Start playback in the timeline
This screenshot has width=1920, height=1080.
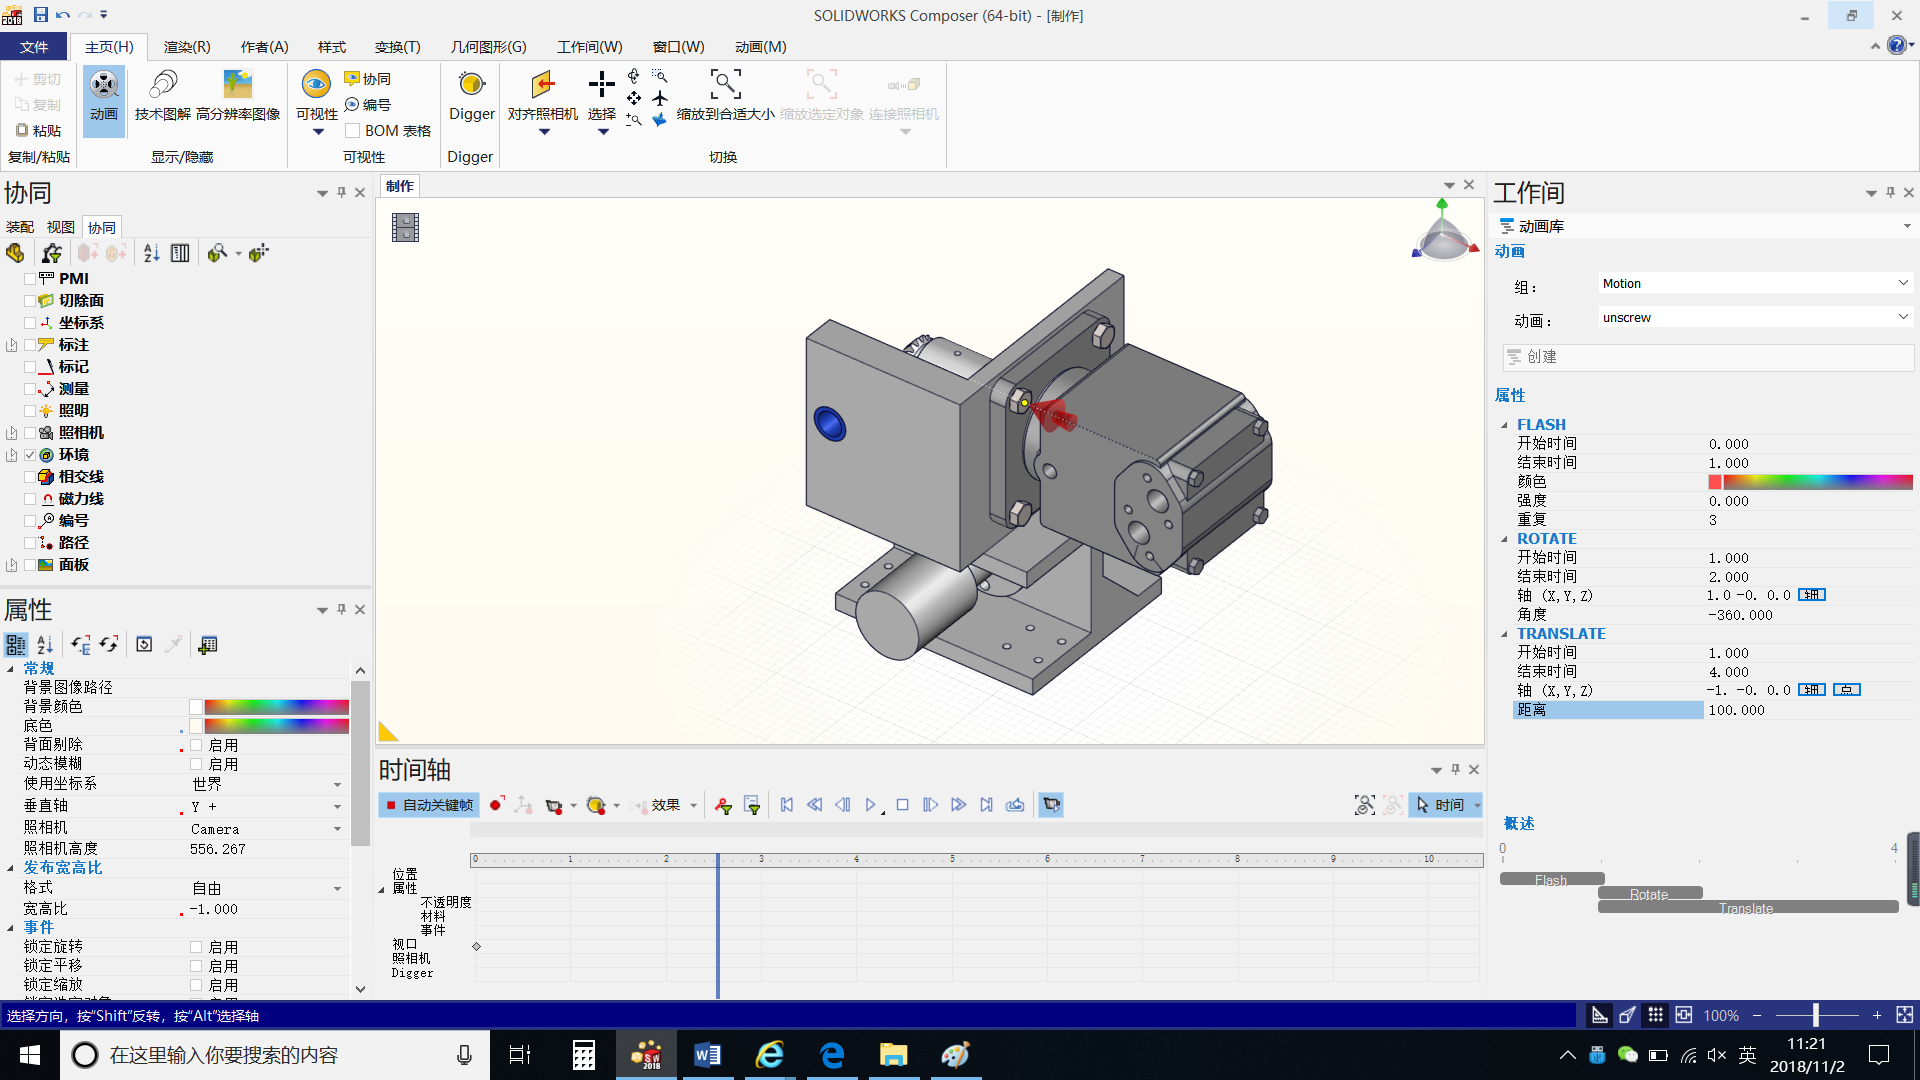click(x=870, y=804)
